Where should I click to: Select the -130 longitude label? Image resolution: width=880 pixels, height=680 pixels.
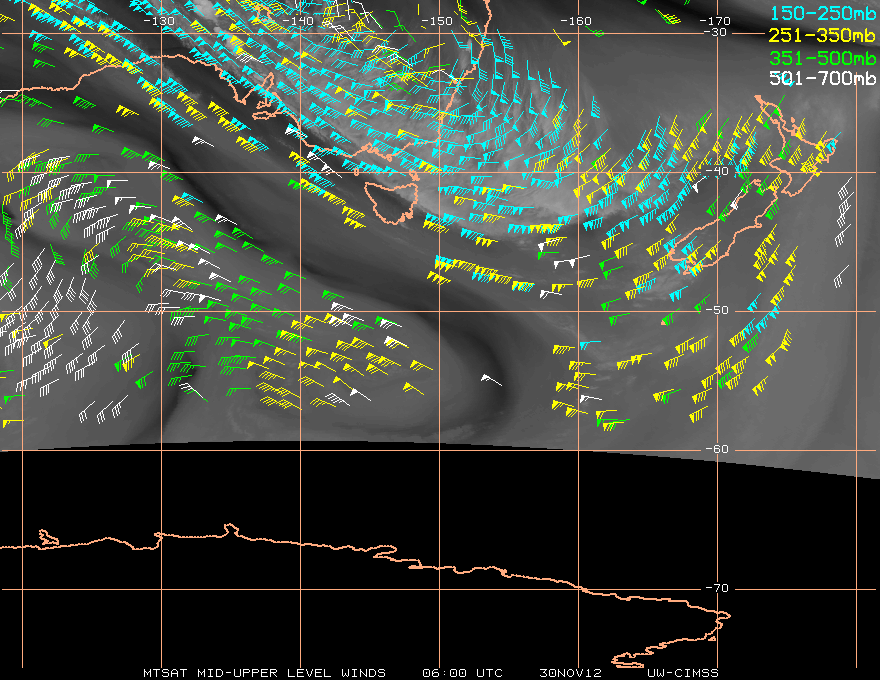click(159, 21)
